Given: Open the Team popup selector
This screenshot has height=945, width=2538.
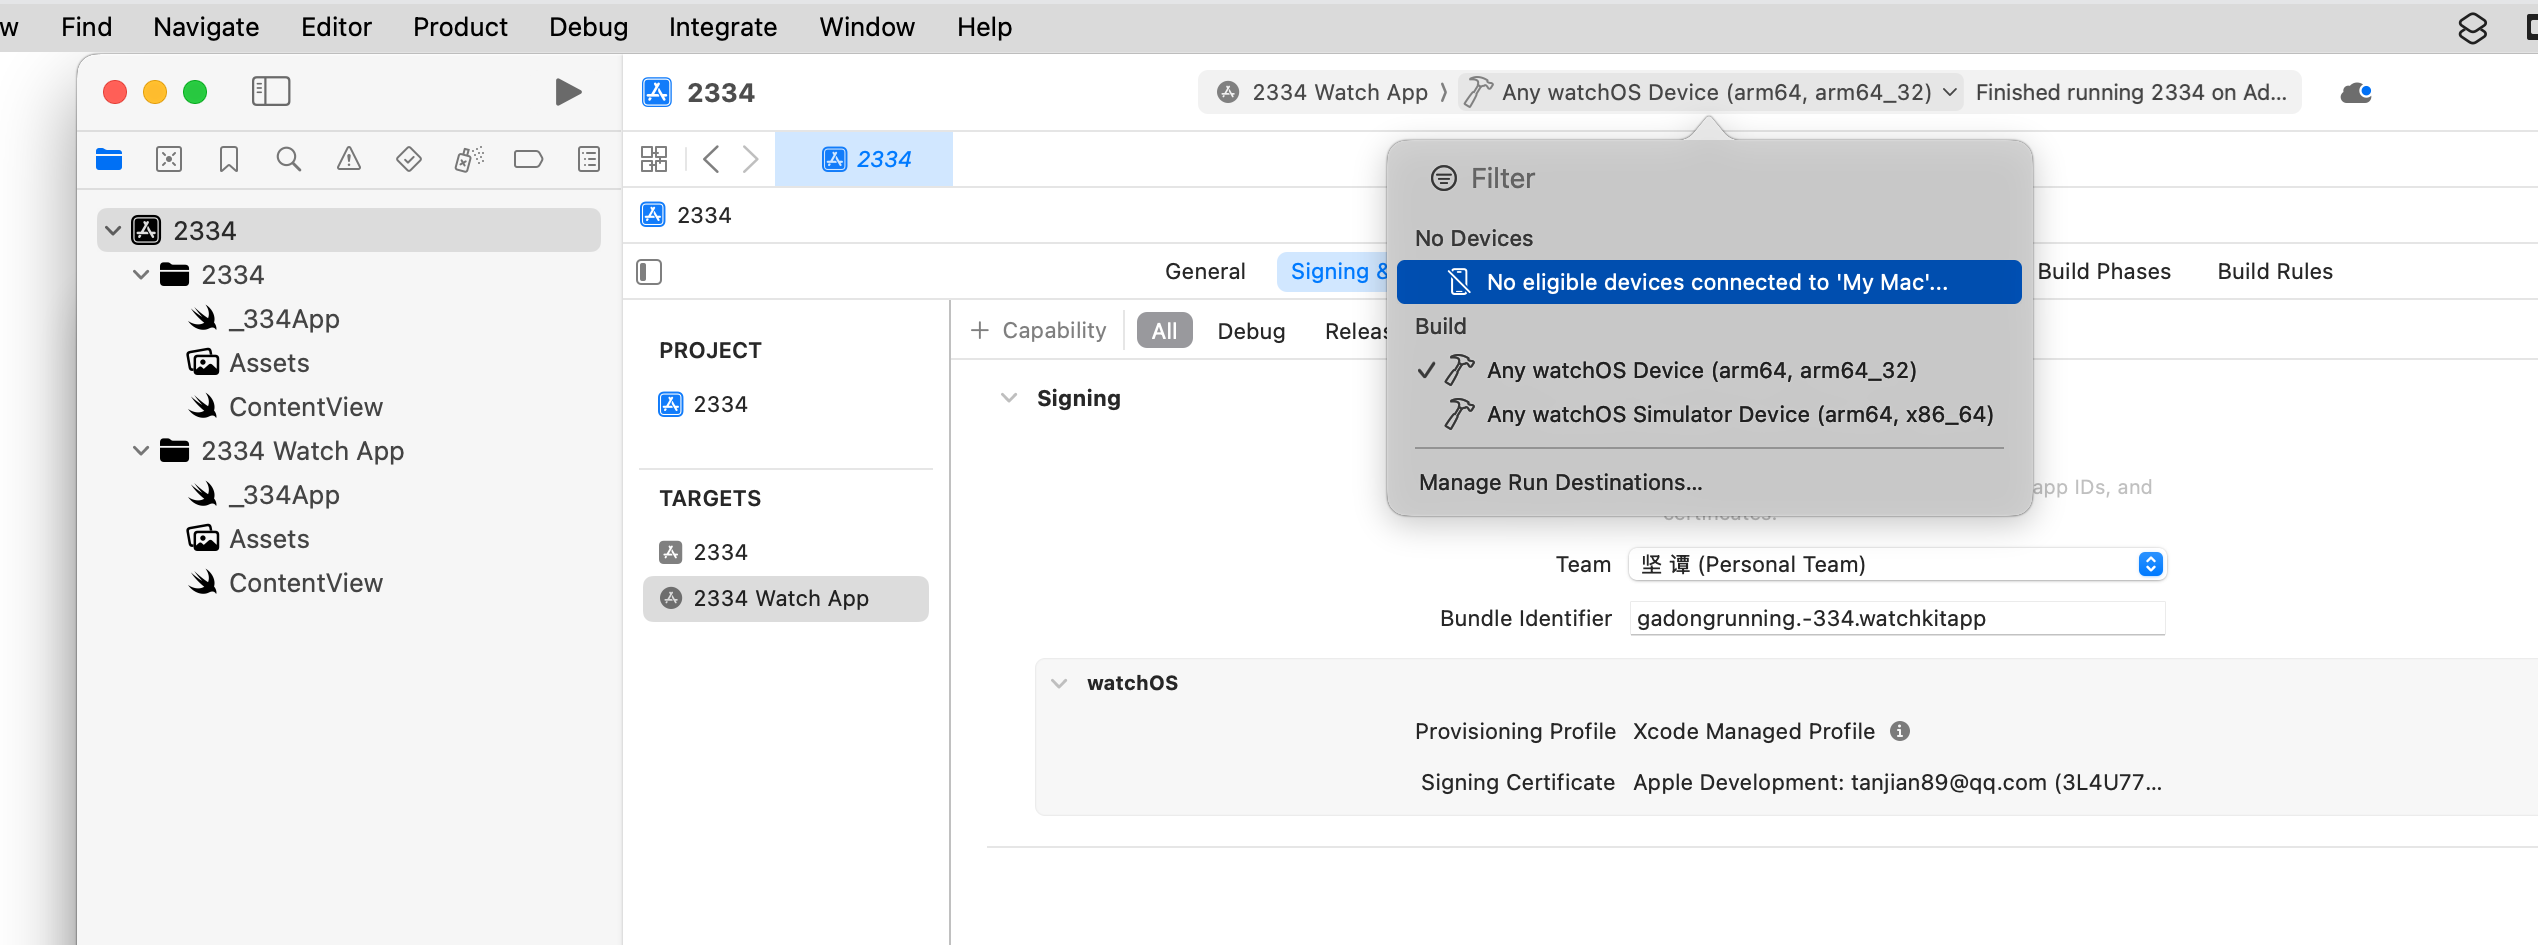Looking at the screenshot, I should click(1897, 564).
